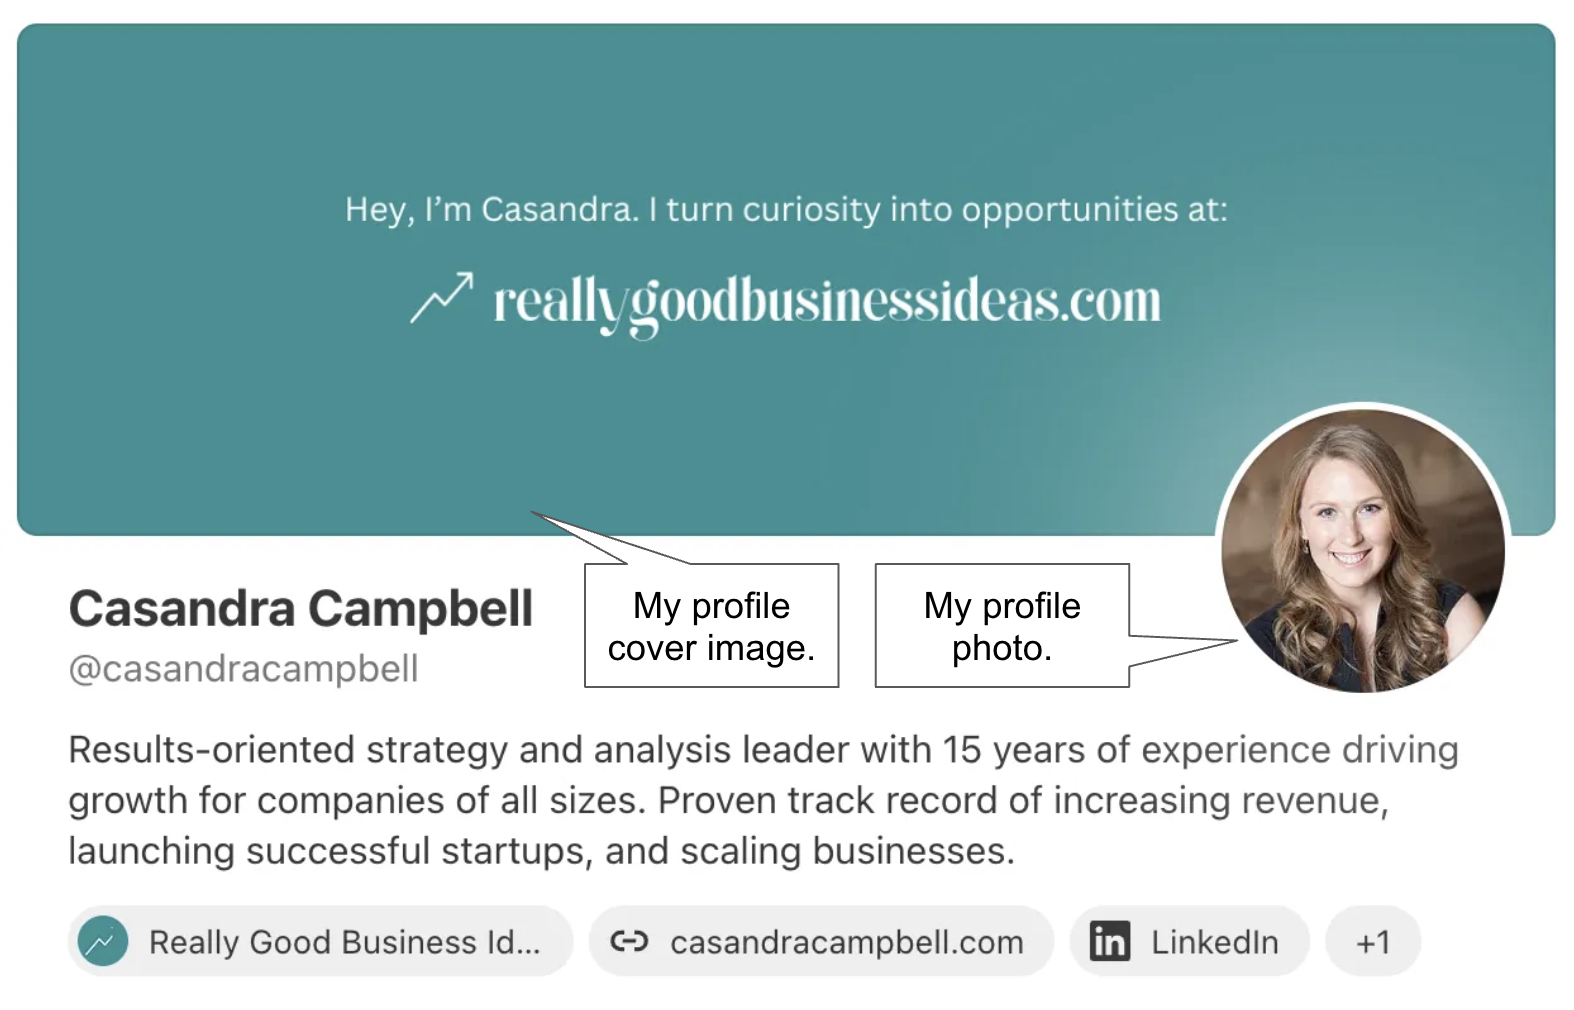Viewport: 1574px width, 1010px height.
Task: Open the LinkedIn profile link text
Action: click(1214, 942)
